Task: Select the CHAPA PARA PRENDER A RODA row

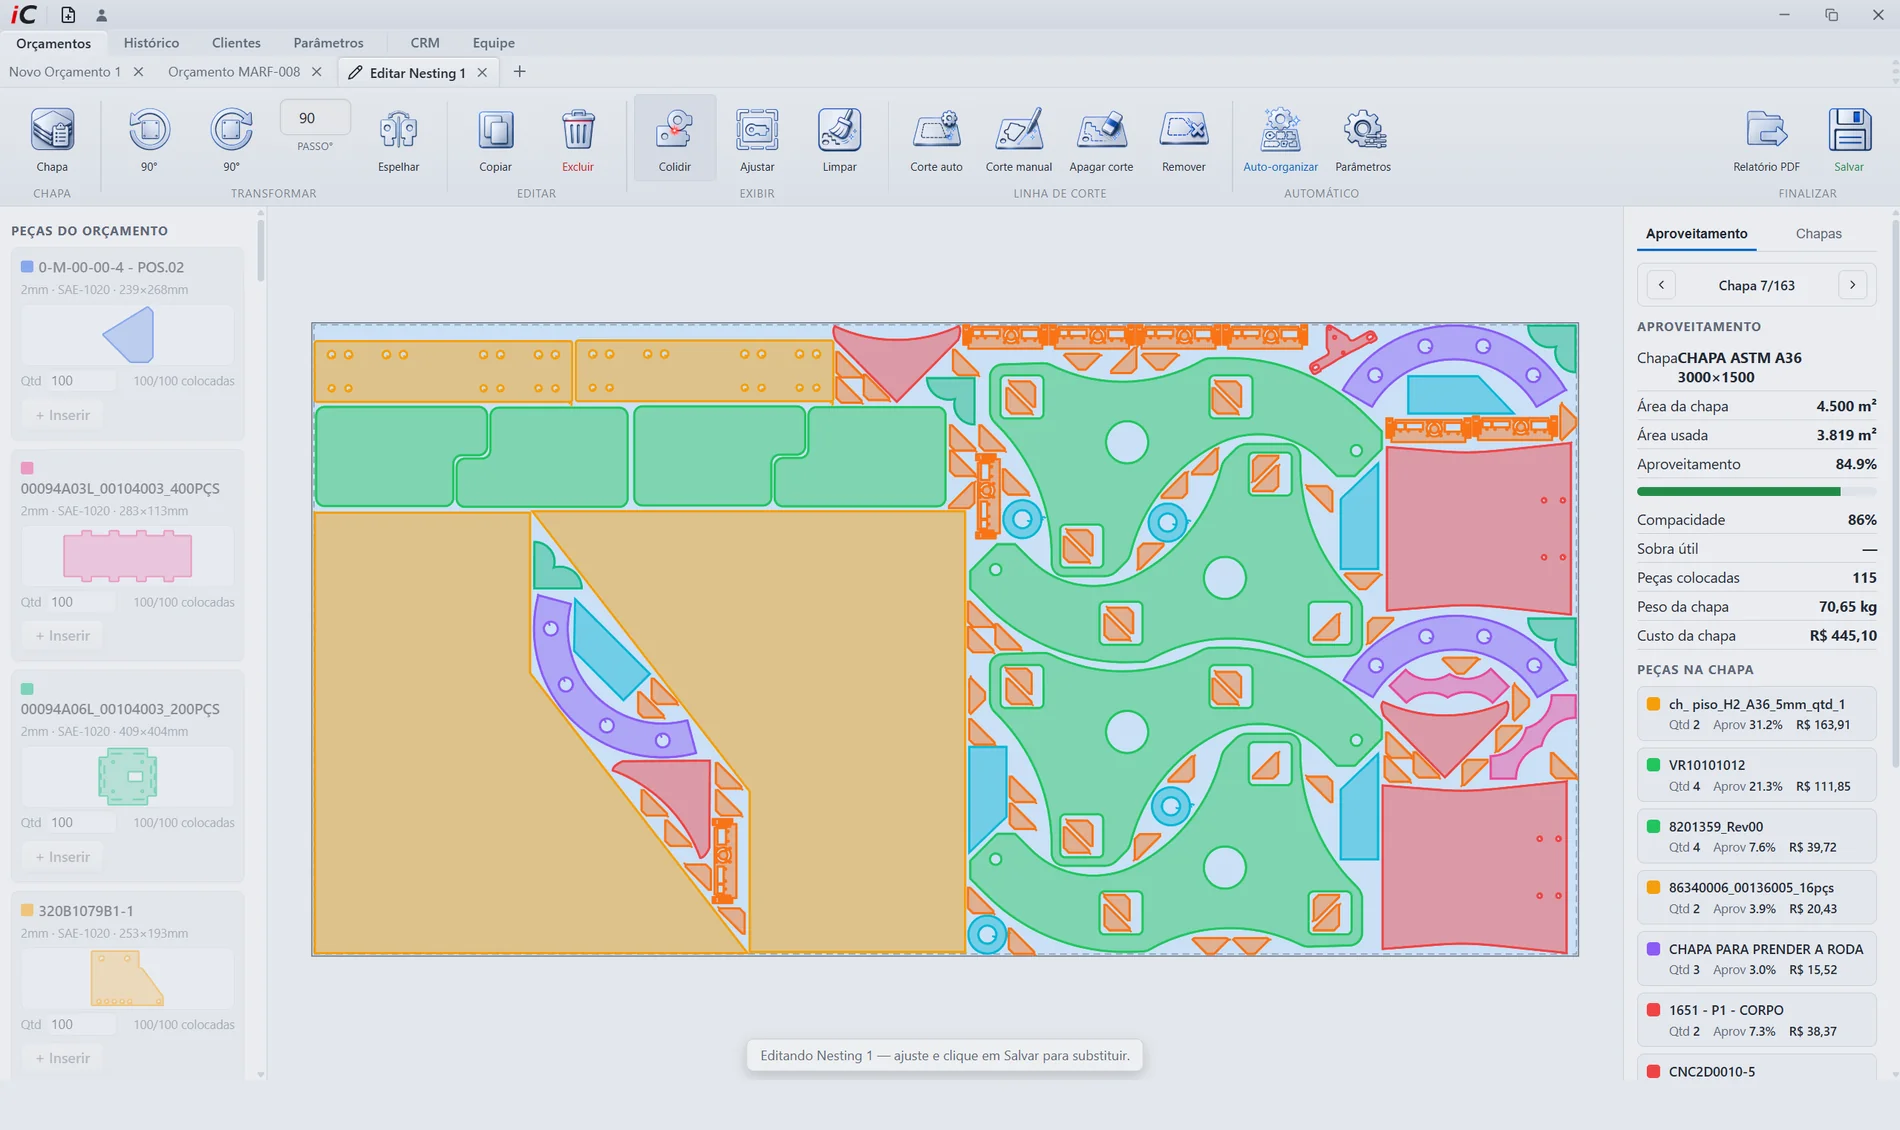Action: 1756,959
